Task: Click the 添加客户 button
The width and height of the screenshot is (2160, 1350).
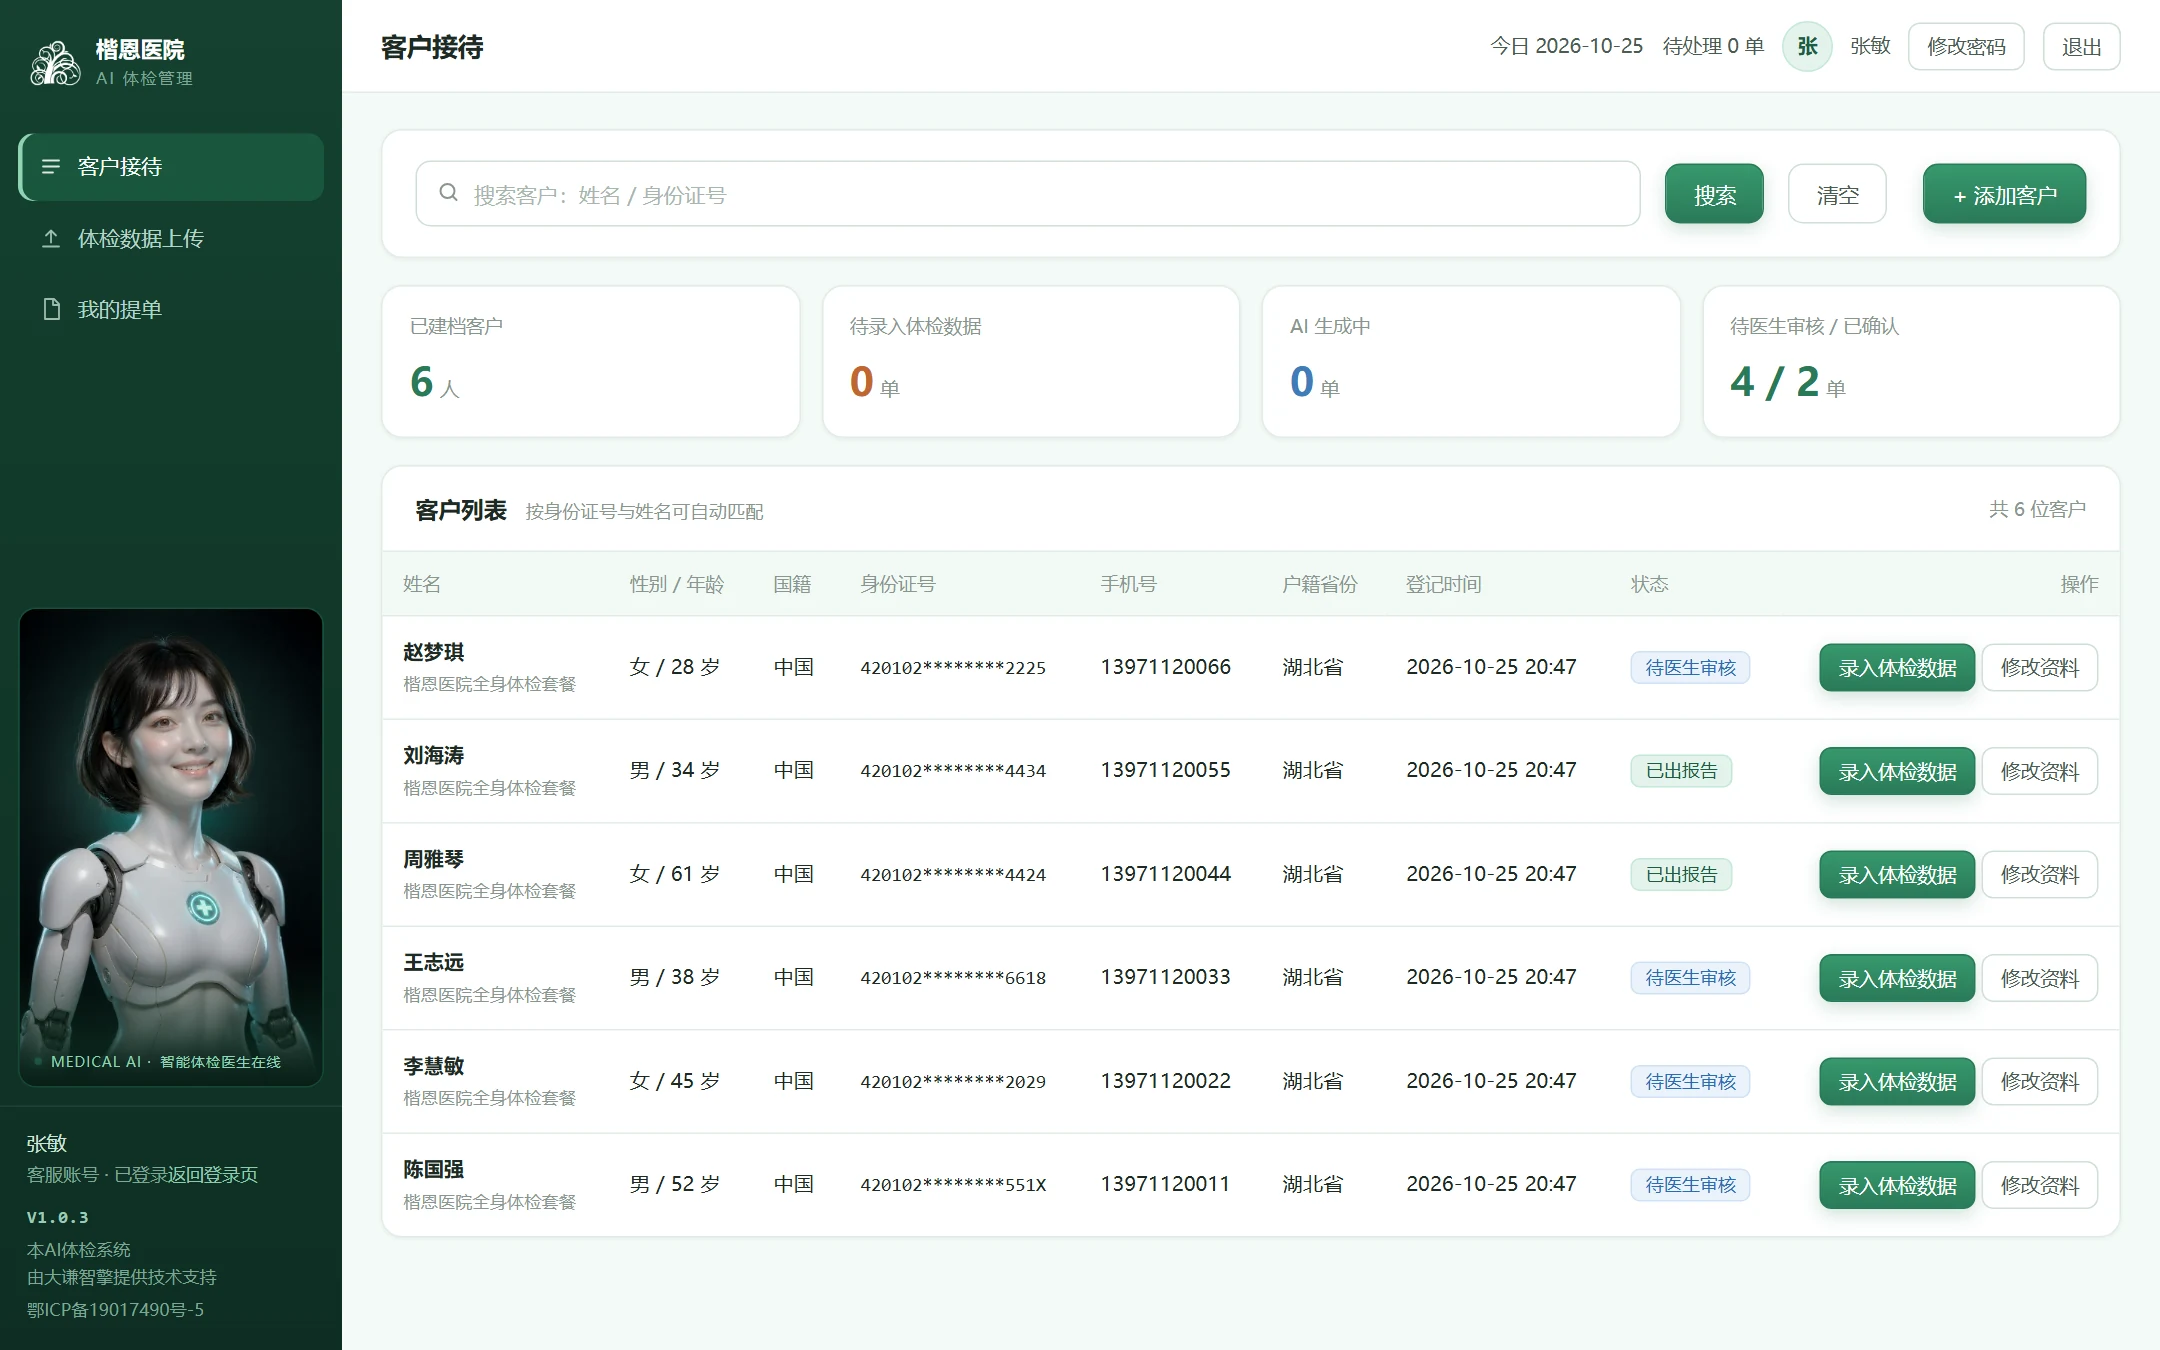Action: [2004, 194]
